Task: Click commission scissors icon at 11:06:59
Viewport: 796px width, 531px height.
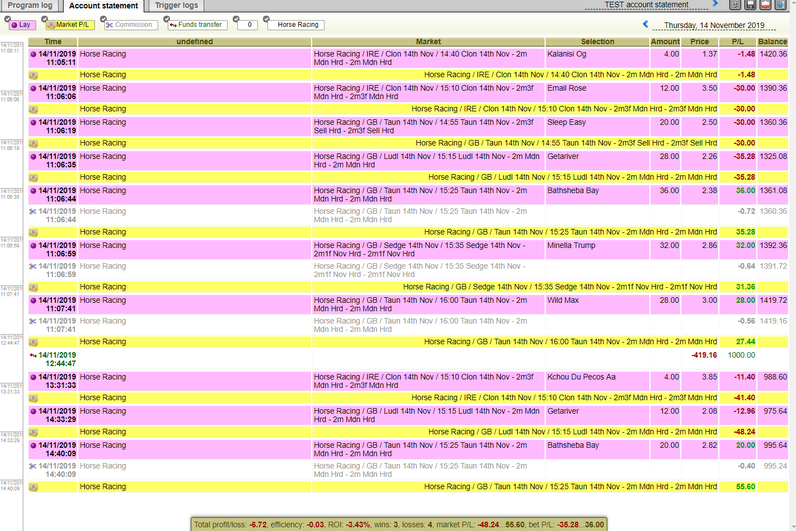Action: (33, 266)
